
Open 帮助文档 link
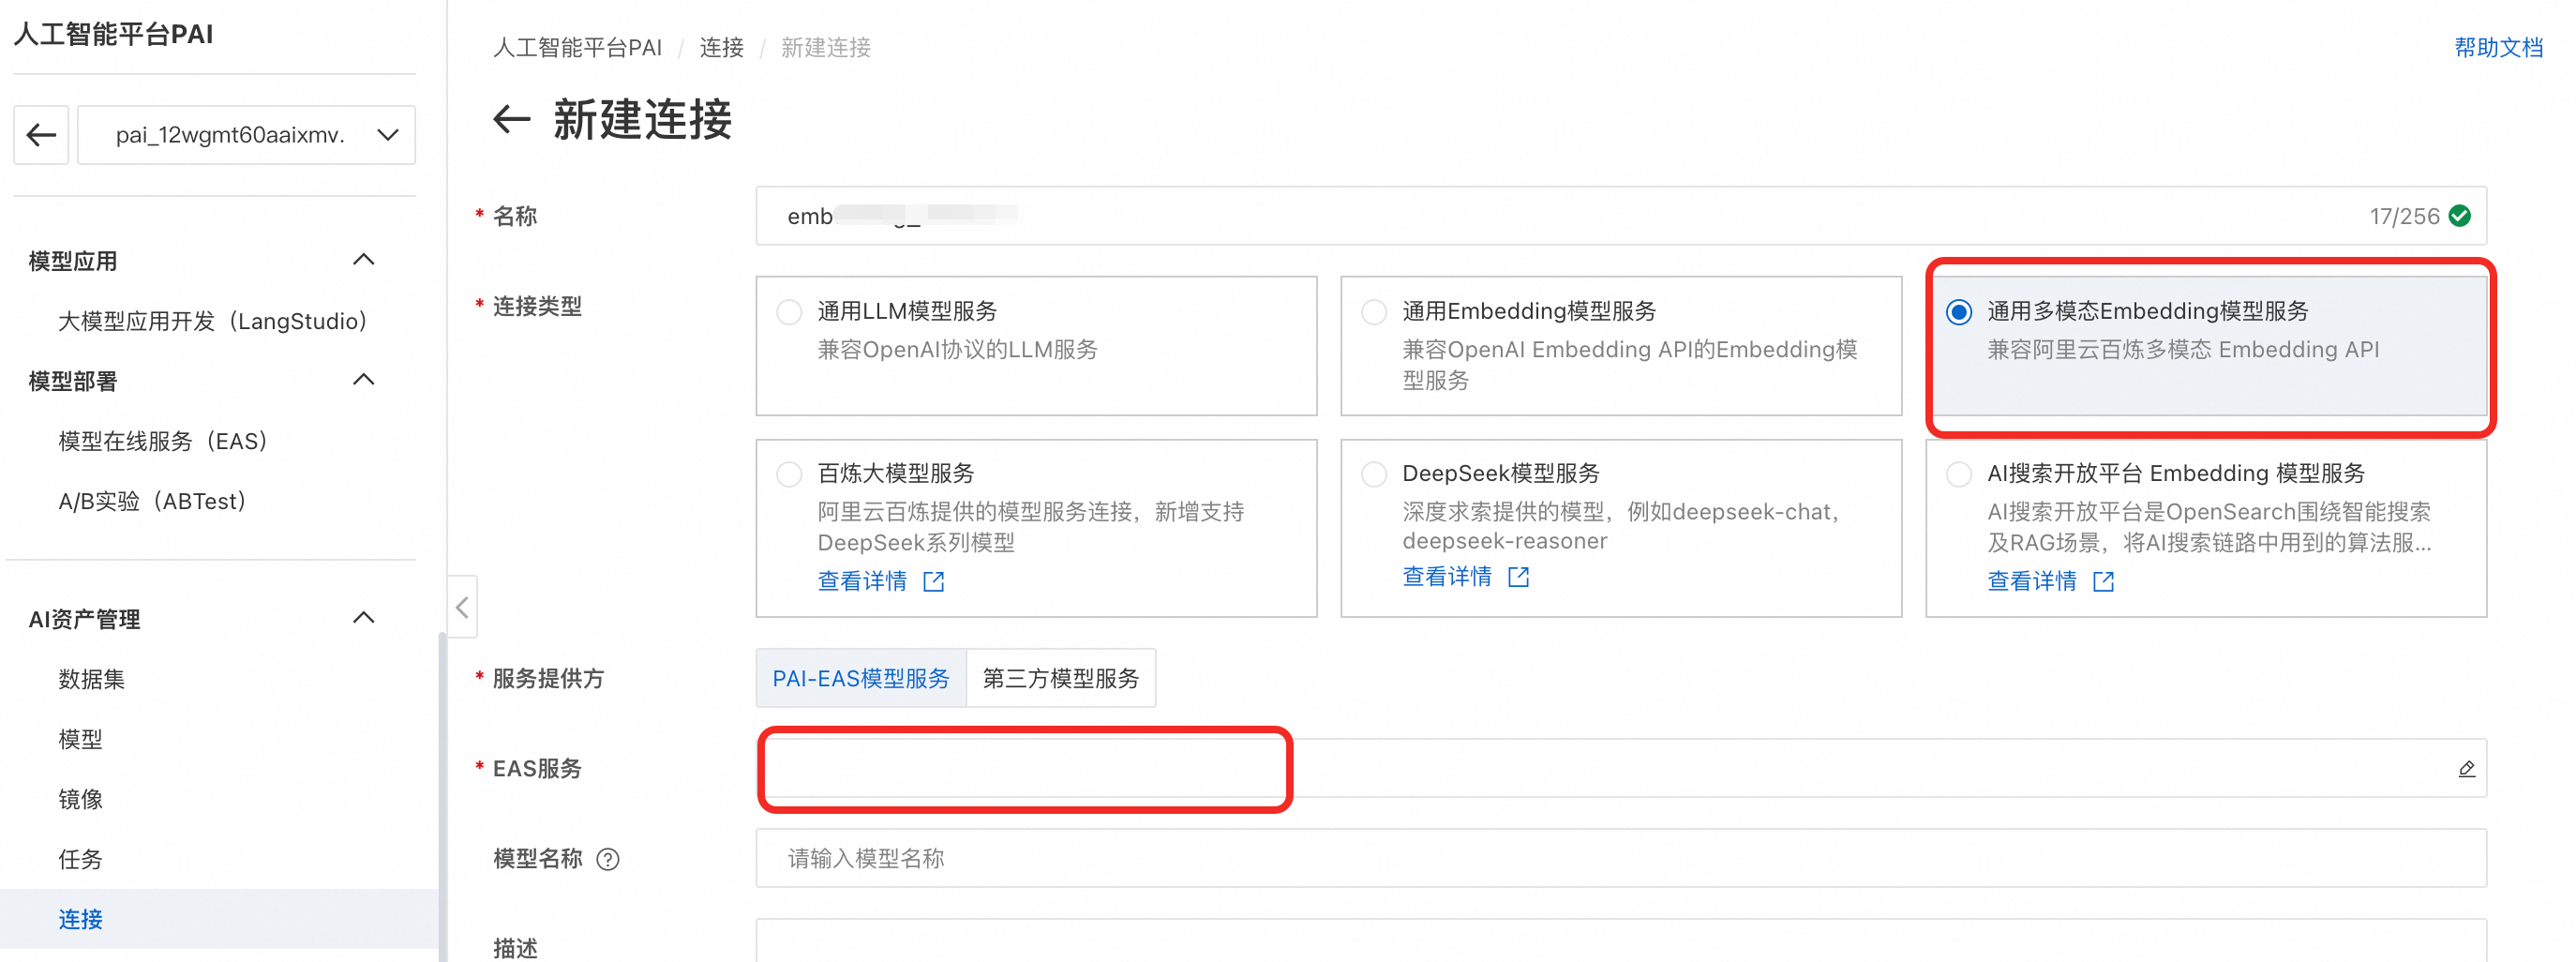click(x=2498, y=47)
